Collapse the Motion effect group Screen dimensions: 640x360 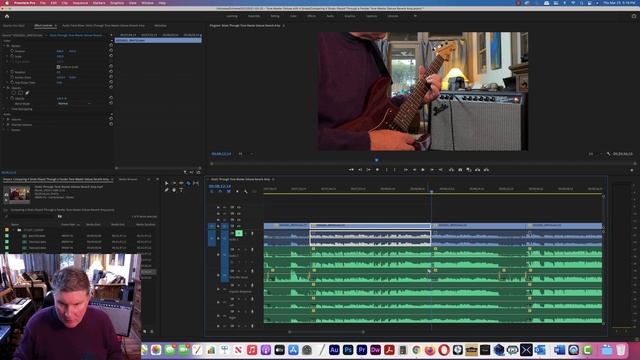click(x=4, y=46)
